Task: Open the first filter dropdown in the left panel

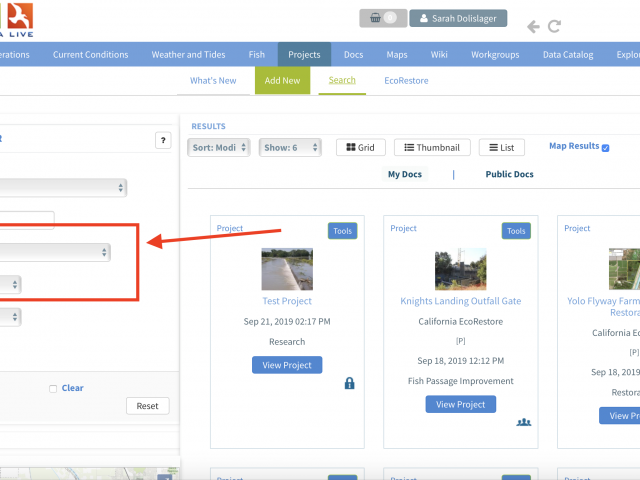Action: pos(63,188)
